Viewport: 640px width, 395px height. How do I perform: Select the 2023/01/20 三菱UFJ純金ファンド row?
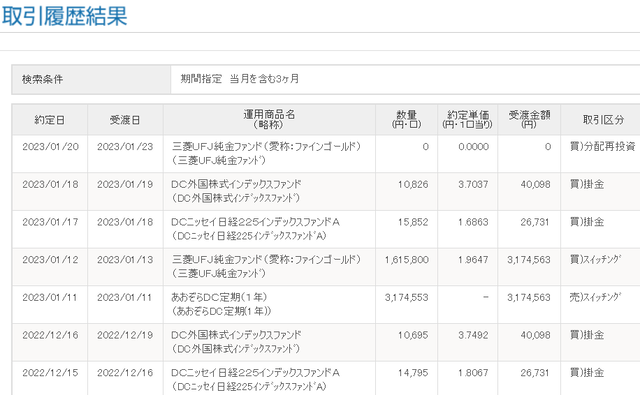pos(326,154)
